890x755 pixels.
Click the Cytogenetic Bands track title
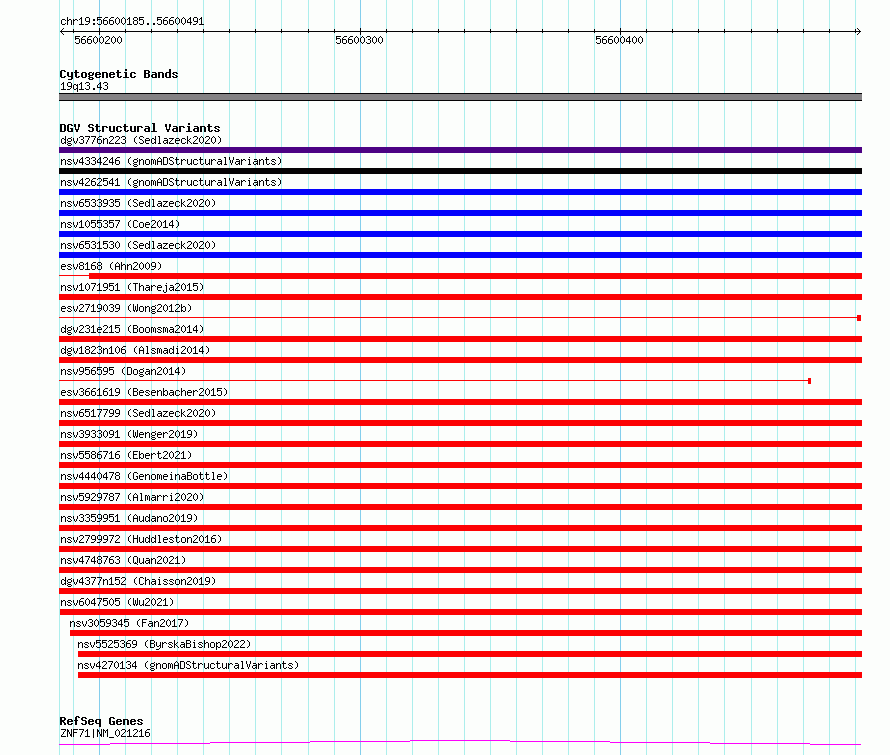coord(119,74)
